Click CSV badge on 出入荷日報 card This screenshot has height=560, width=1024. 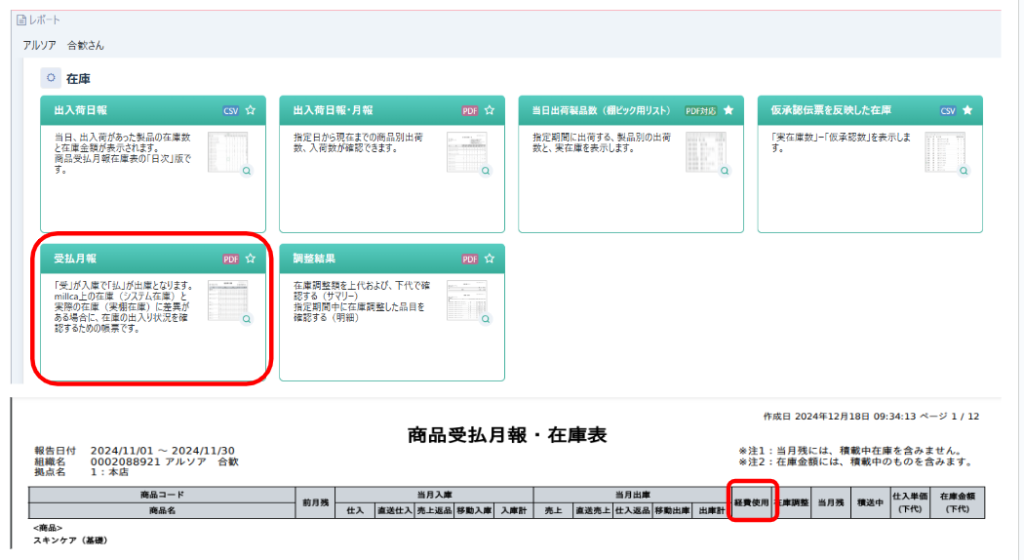[231, 110]
